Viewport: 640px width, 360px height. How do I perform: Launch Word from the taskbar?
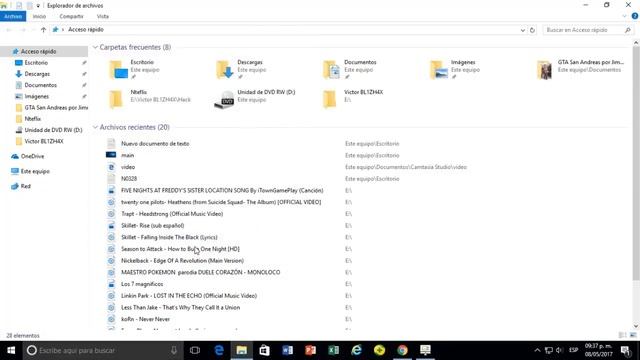(x=288, y=351)
